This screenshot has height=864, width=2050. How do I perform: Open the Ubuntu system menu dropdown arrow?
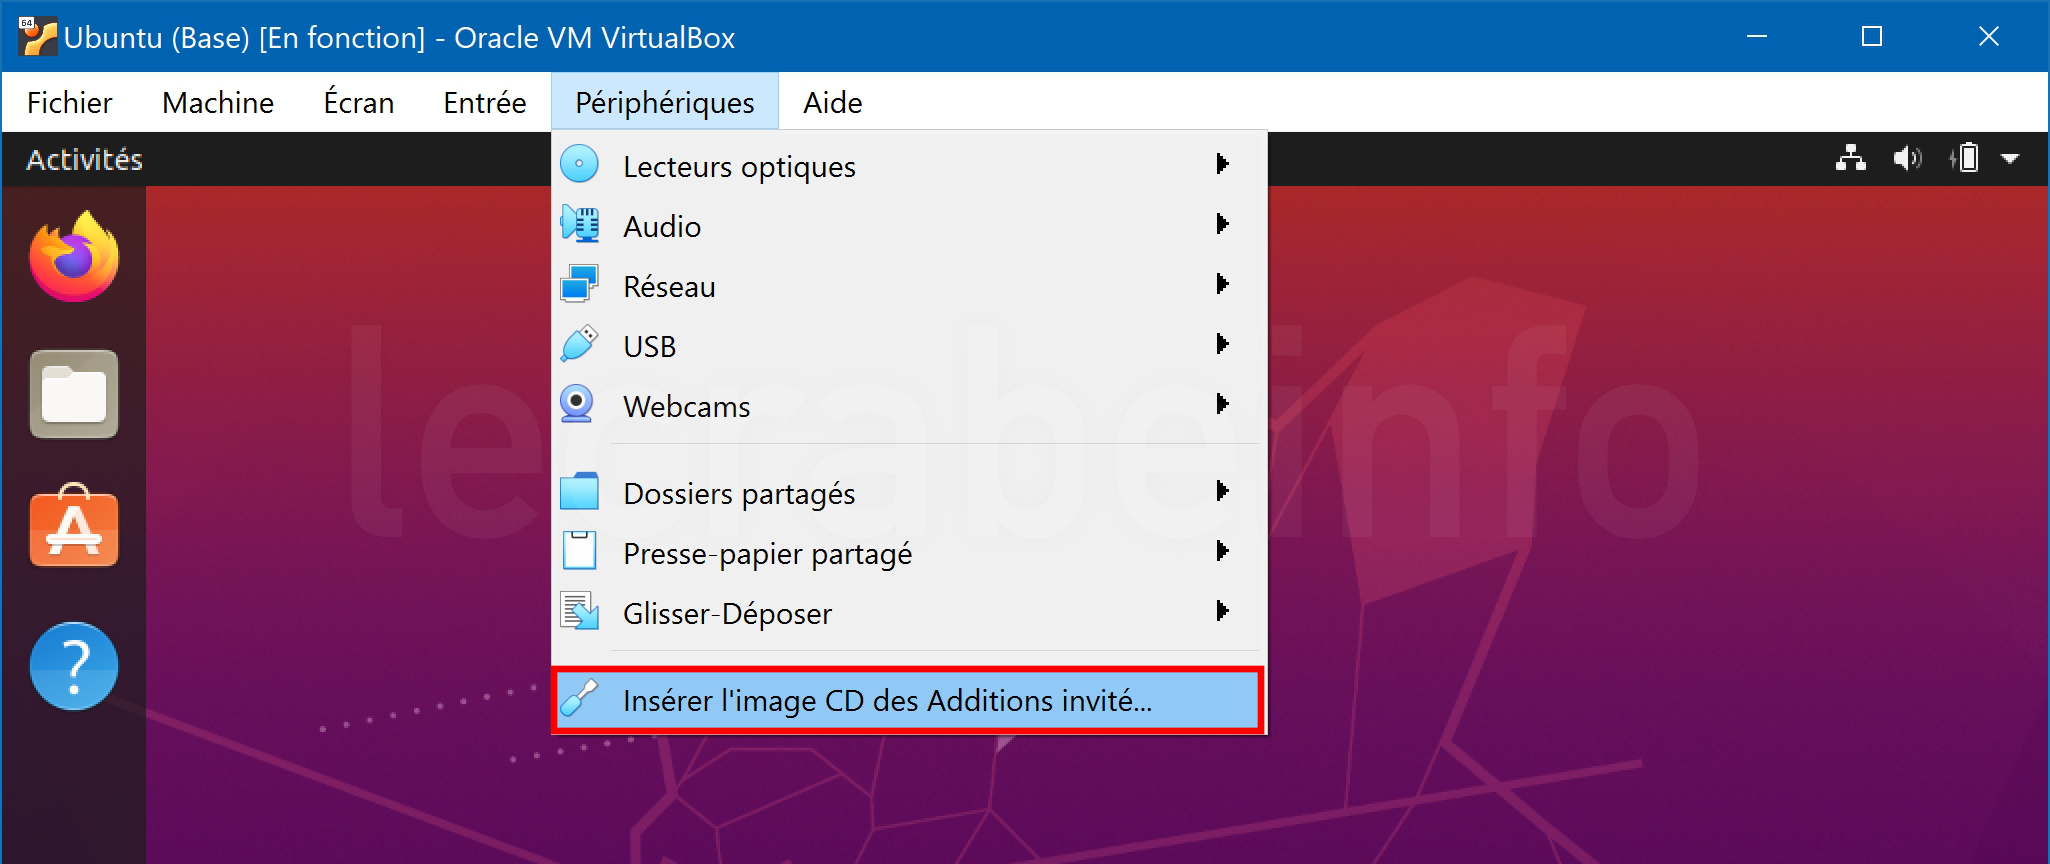(2010, 159)
